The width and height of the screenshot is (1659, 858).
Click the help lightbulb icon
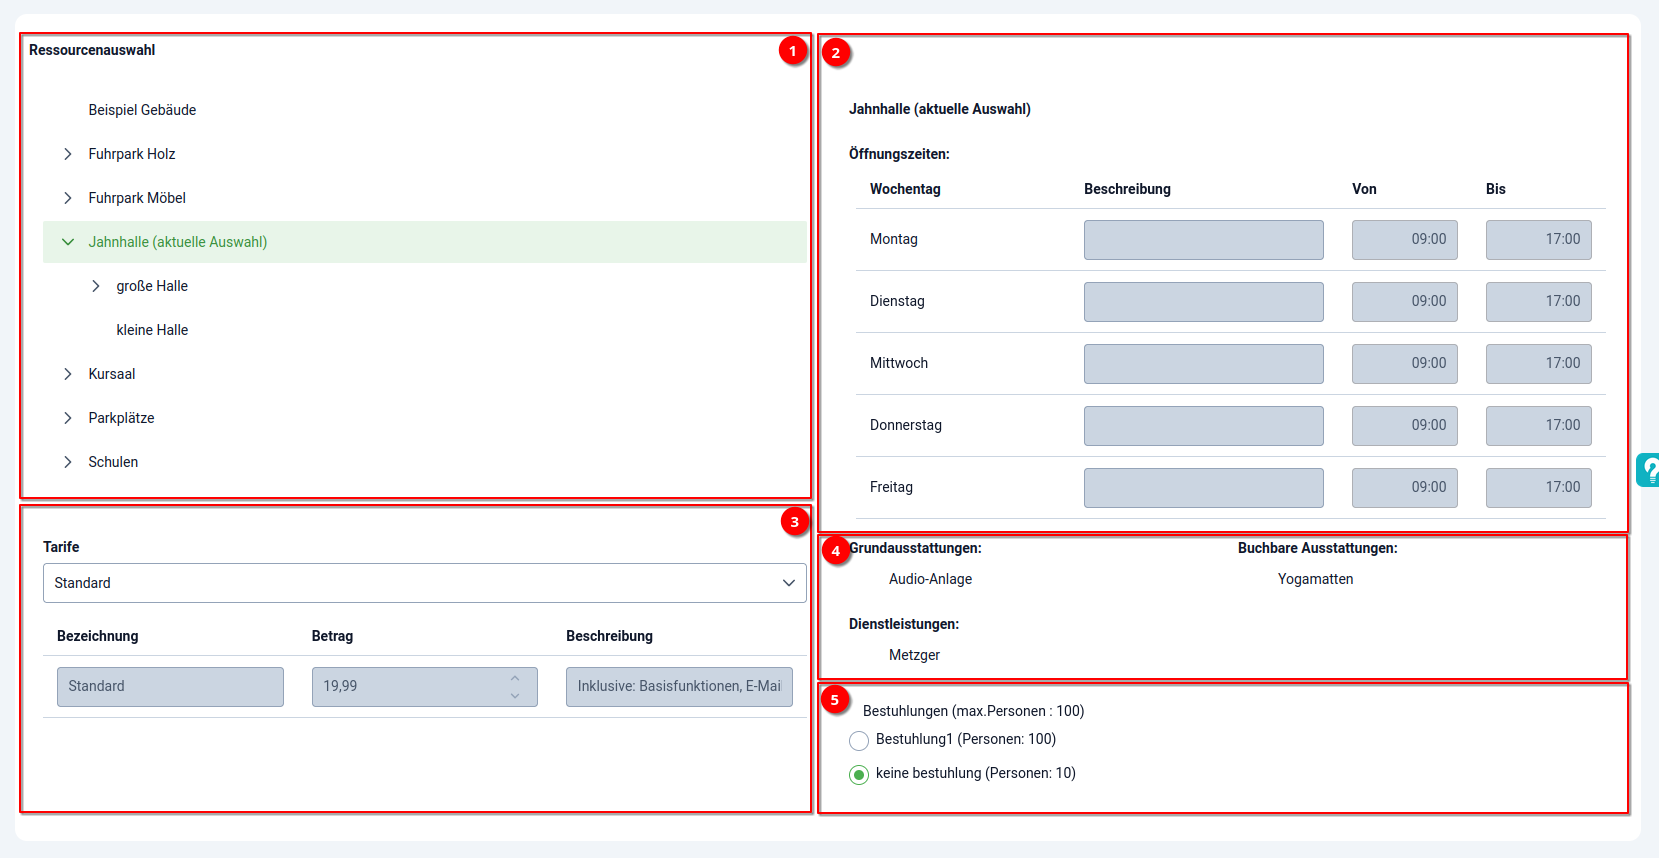(x=1648, y=470)
